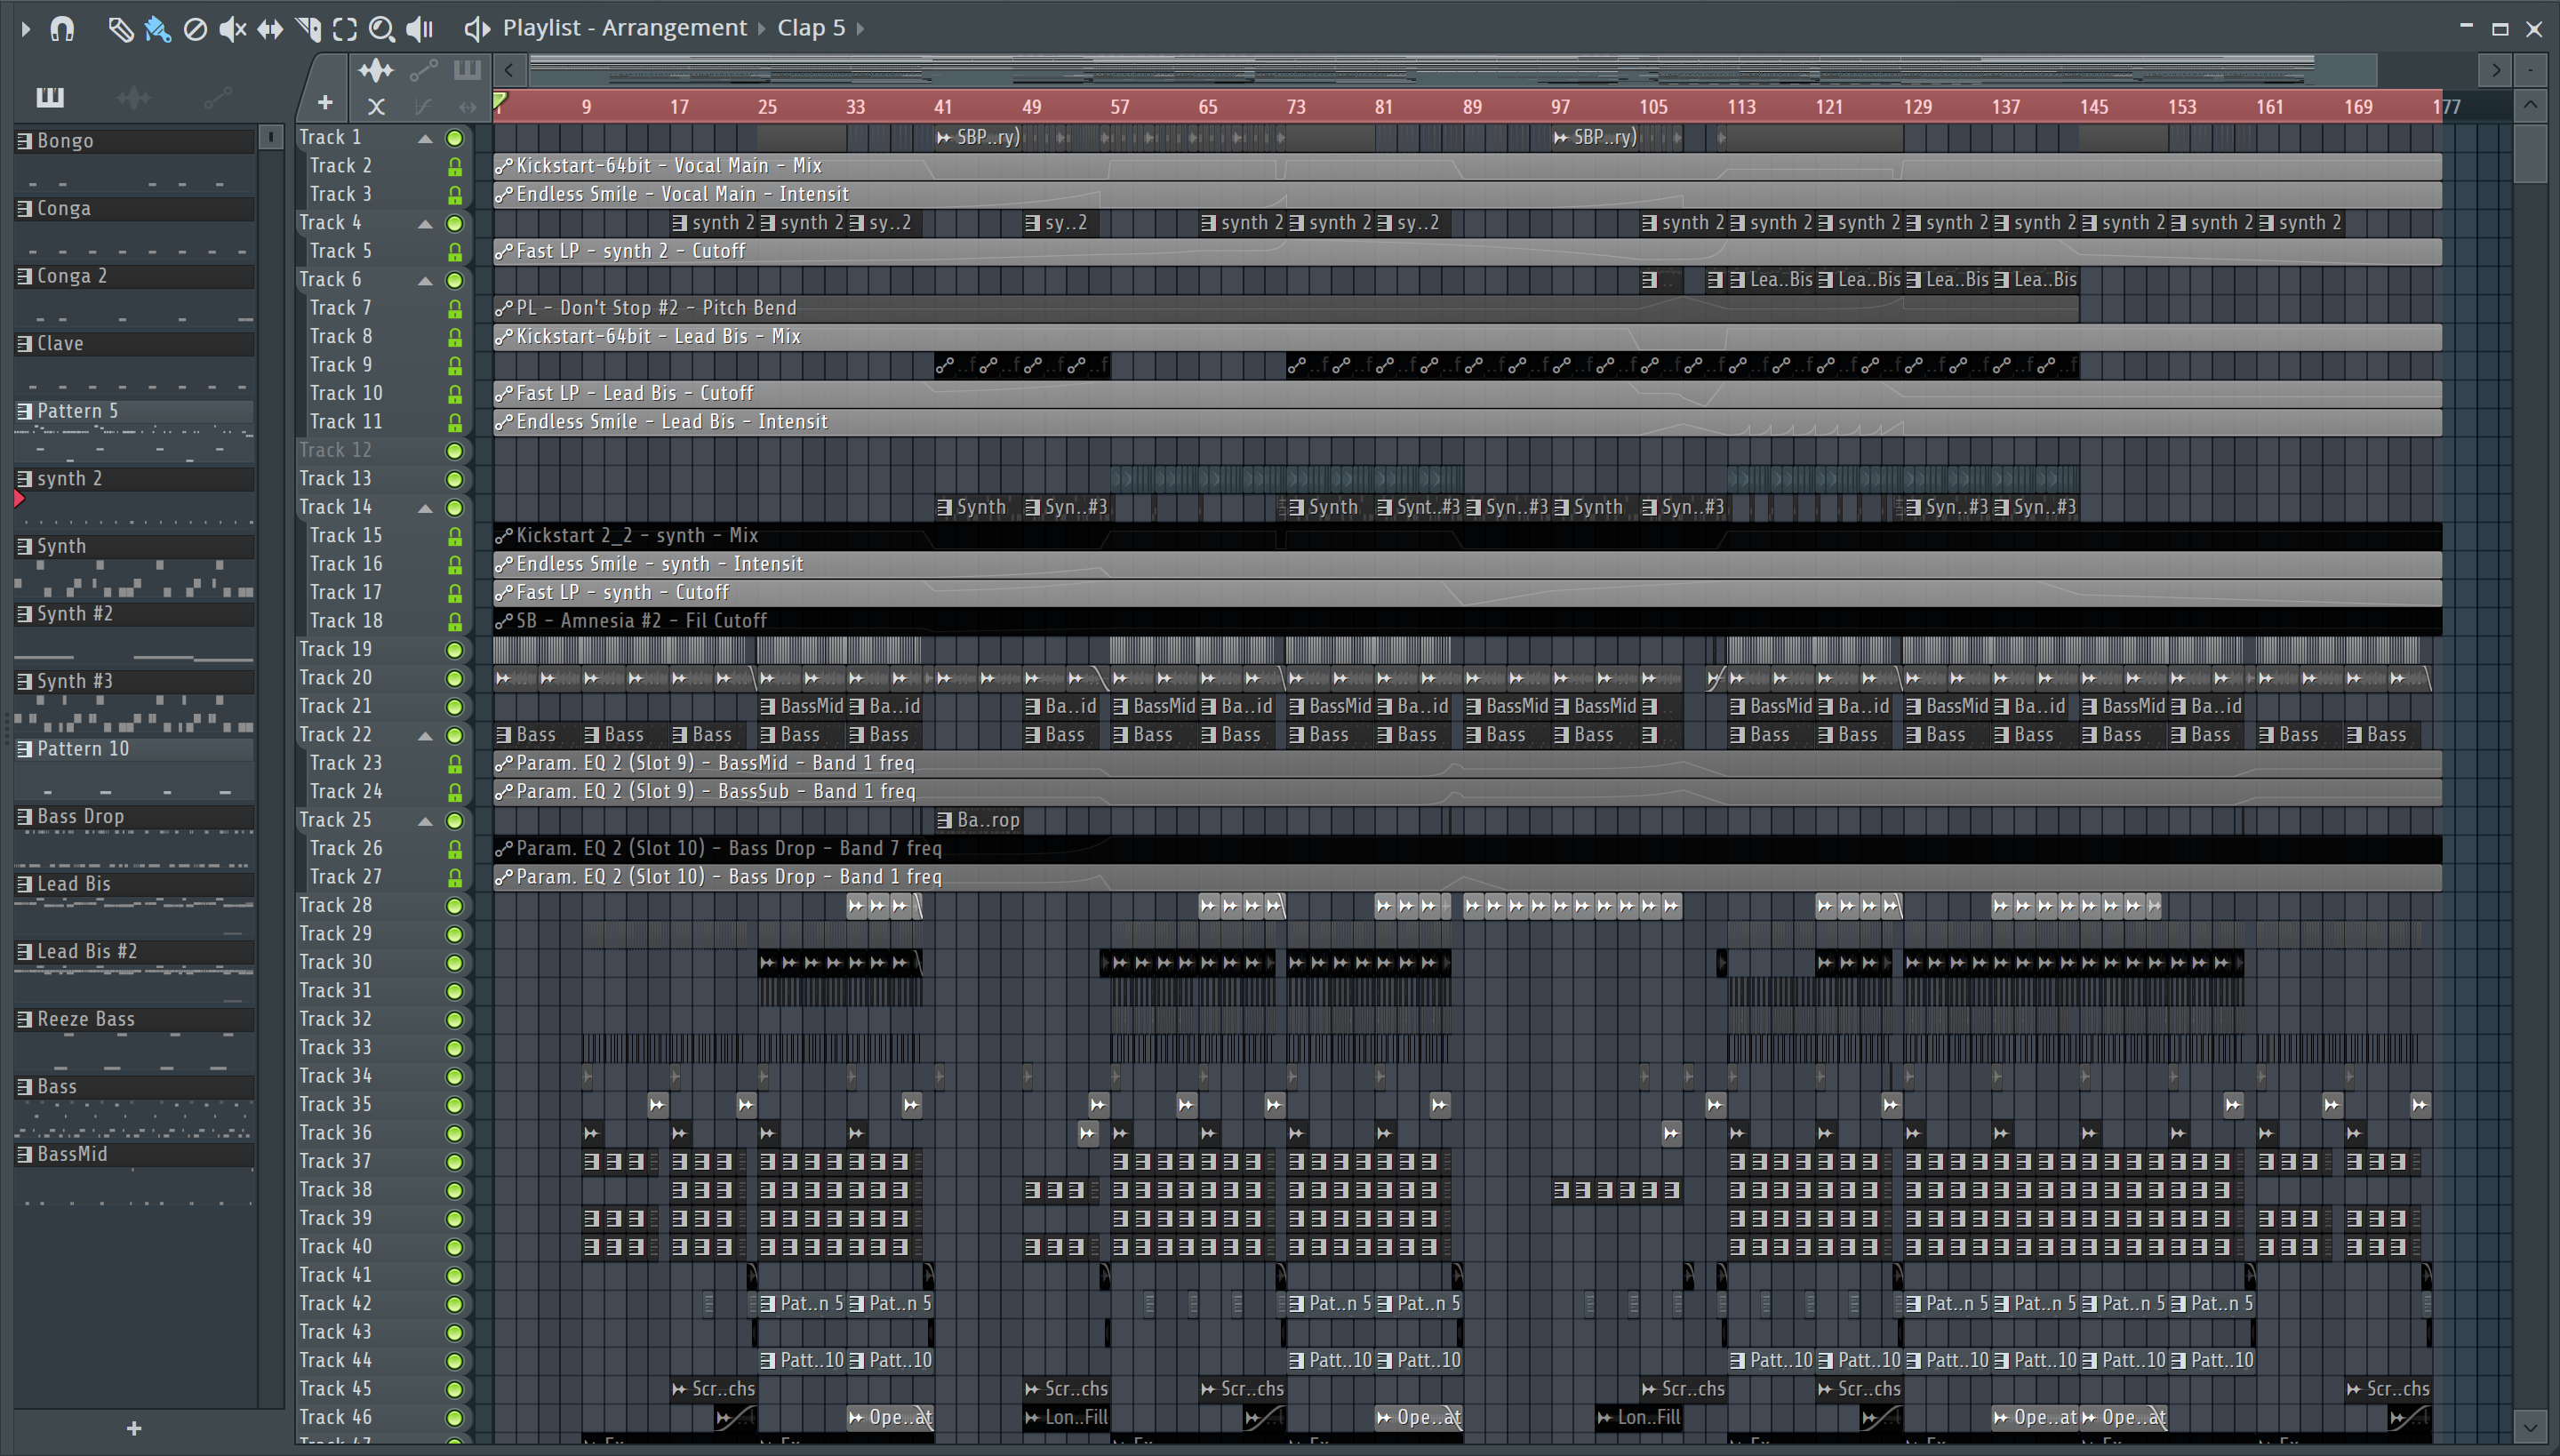Click the left arrow of overview scrollbar
This screenshot has width=2560, height=1456.
510,70
